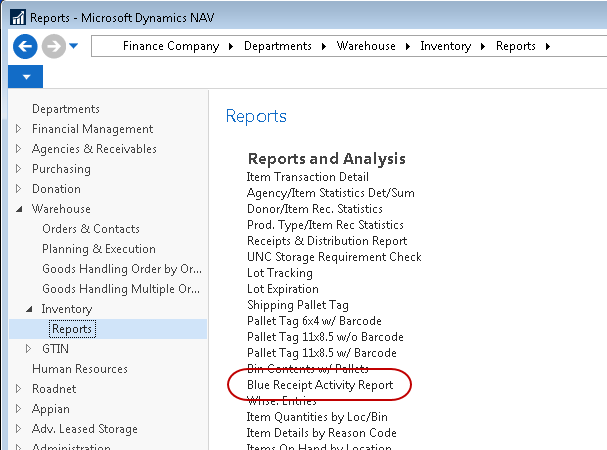
Task: Click the arrow after Finance Company breadcrumb
Action: (x=230, y=46)
